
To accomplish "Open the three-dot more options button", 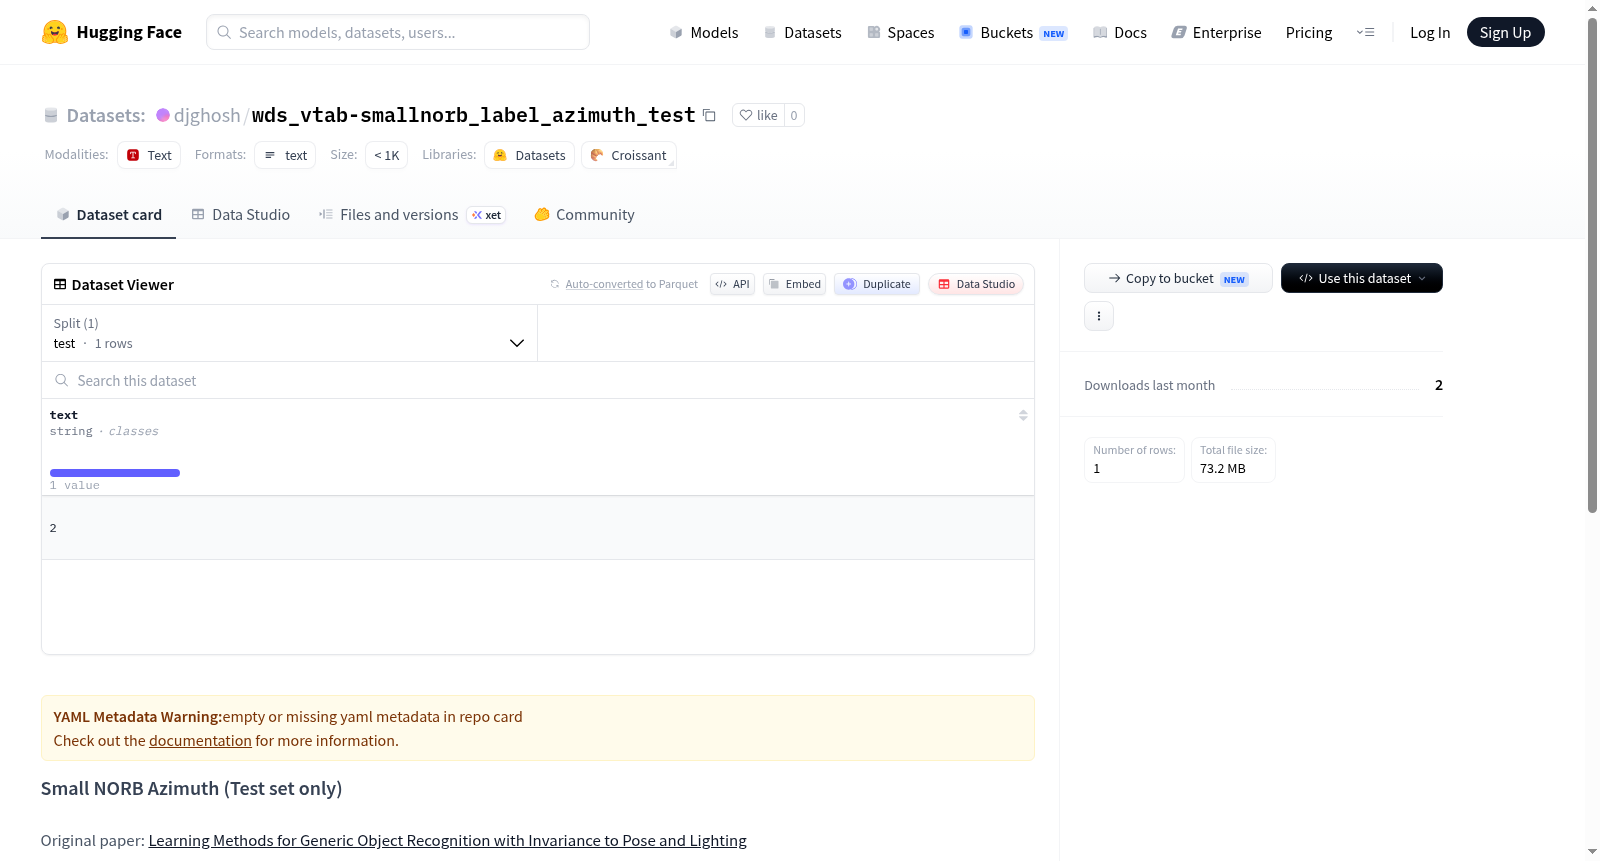I will pyautogui.click(x=1099, y=316).
